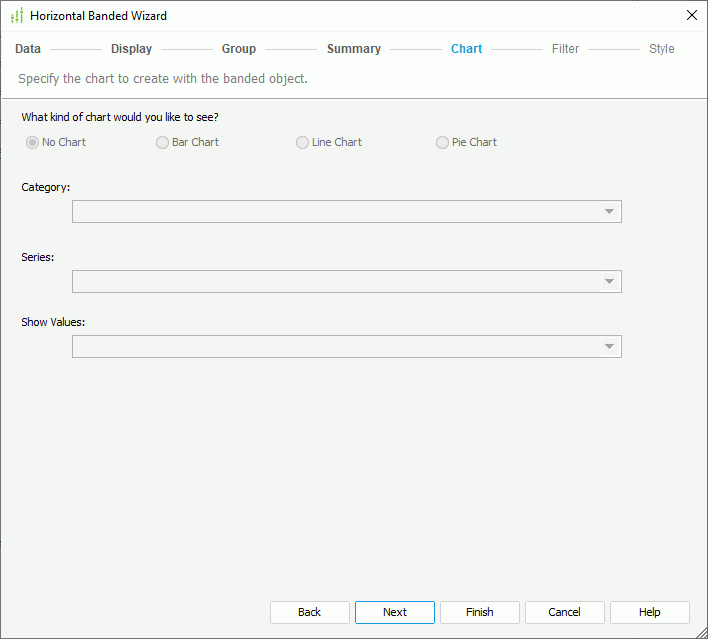Navigate to the Filter step
Screen dimensions: 708x639
(565, 49)
